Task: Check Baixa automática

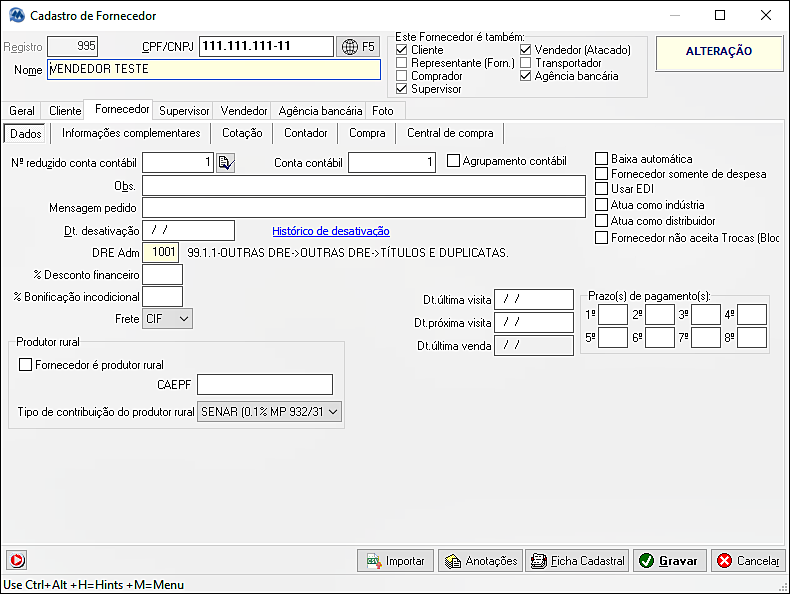Action: click(x=601, y=159)
